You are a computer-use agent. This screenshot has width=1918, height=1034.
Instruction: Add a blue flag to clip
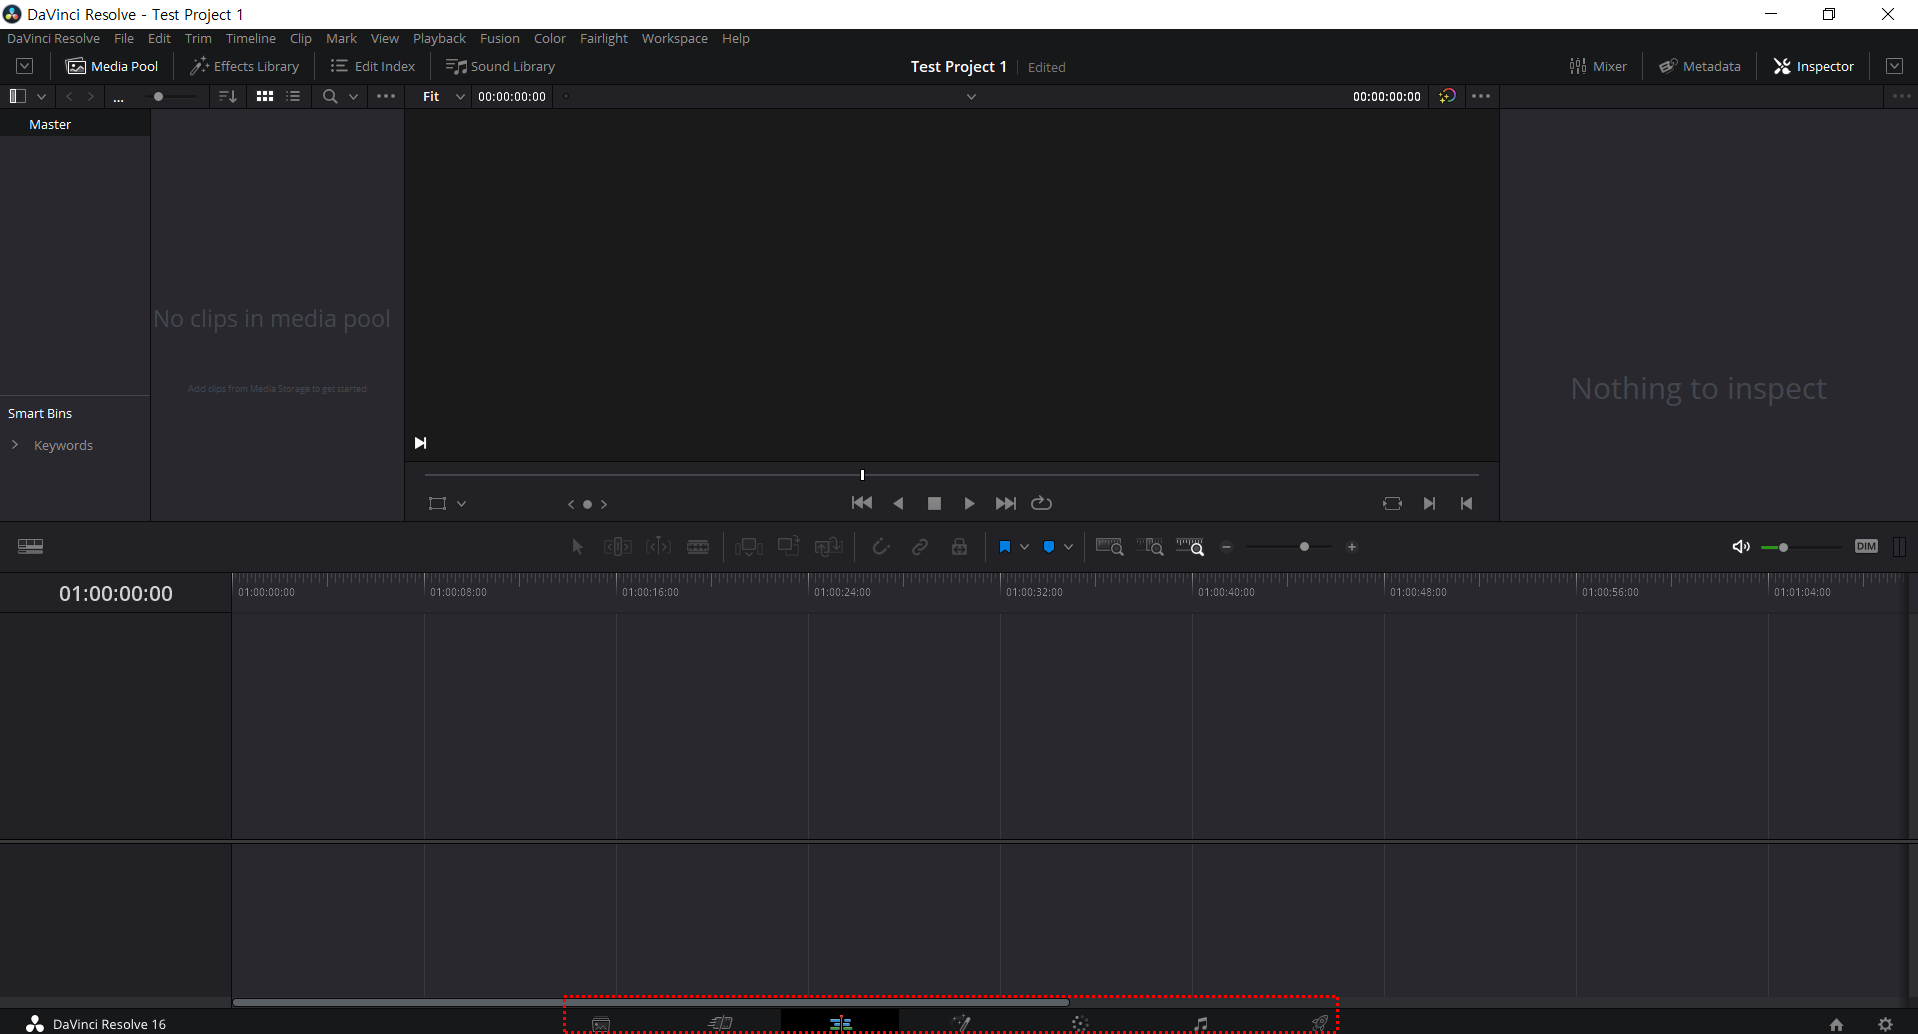pos(1005,547)
